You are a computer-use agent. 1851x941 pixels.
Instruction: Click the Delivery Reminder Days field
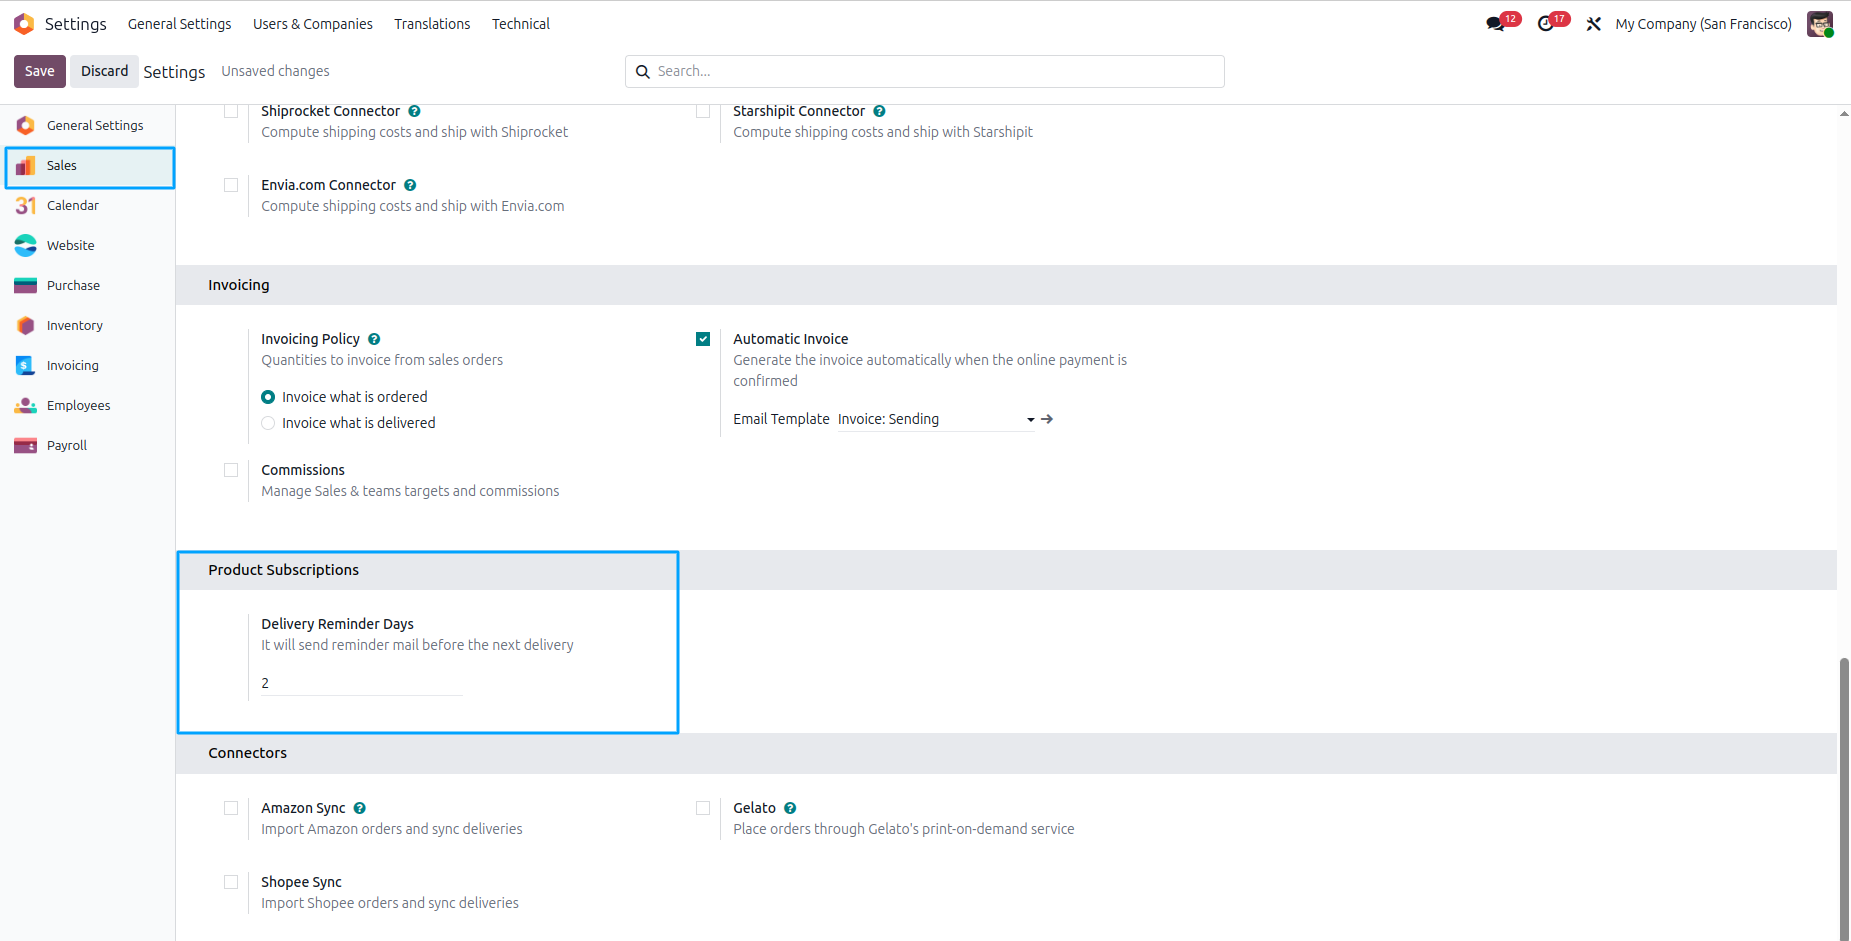[x=361, y=683]
